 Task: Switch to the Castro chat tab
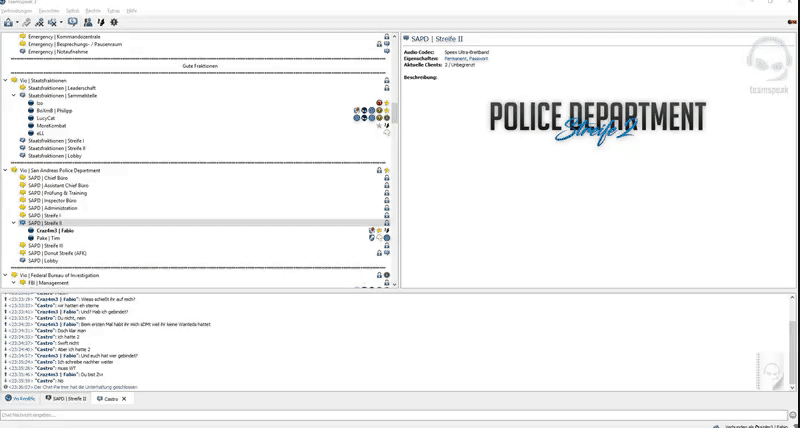(112, 398)
